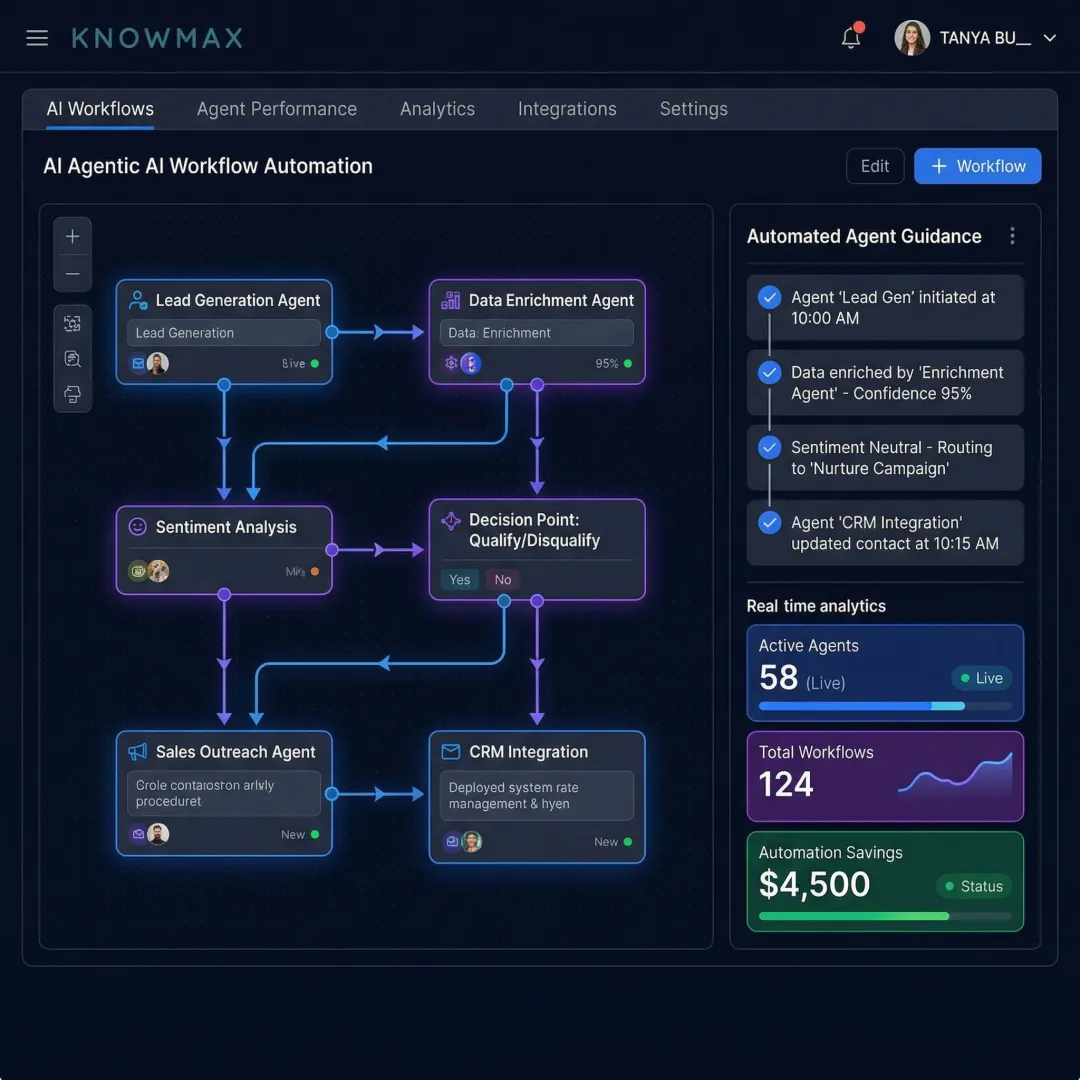
Task: Toggle the 'CRM Integration updated' checkmark
Action: 769,523
